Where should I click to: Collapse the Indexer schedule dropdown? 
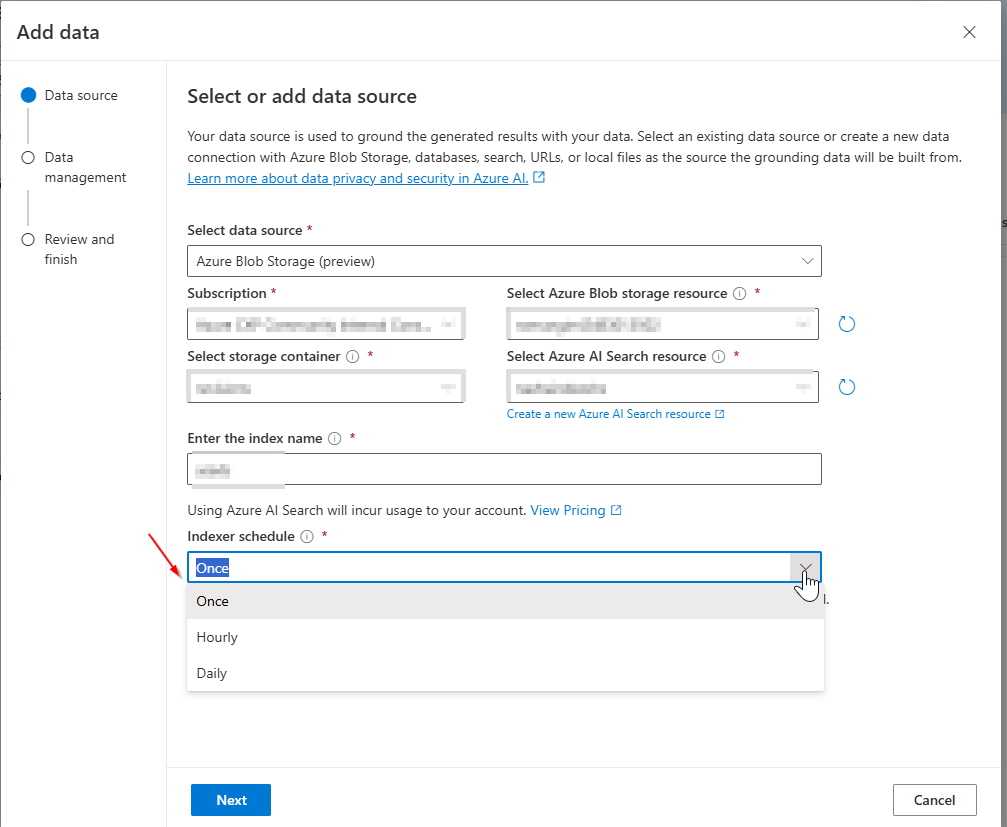click(805, 567)
